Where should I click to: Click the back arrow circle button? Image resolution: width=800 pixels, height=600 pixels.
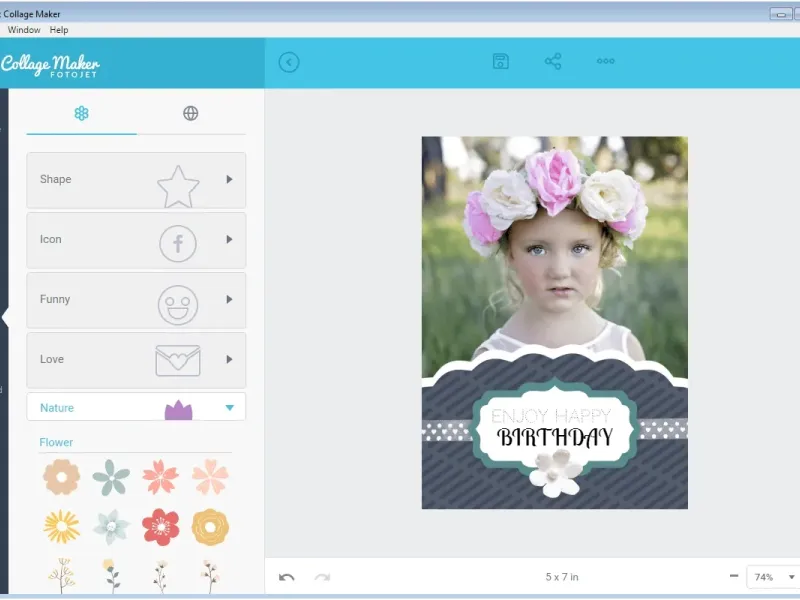click(x=289, y=63)
